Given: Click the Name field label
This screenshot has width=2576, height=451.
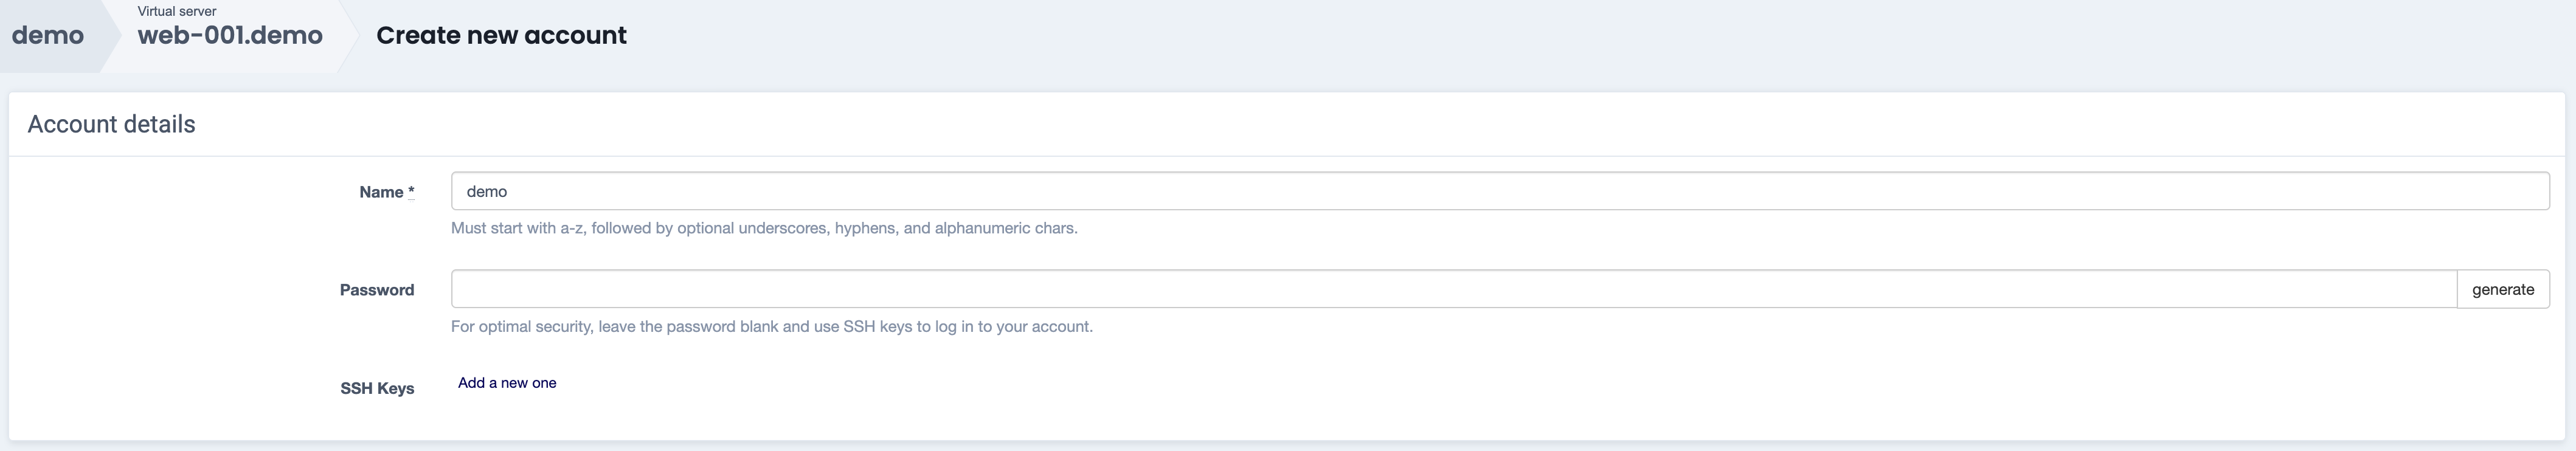Looking at the screenshot, I should coord(381,192).
